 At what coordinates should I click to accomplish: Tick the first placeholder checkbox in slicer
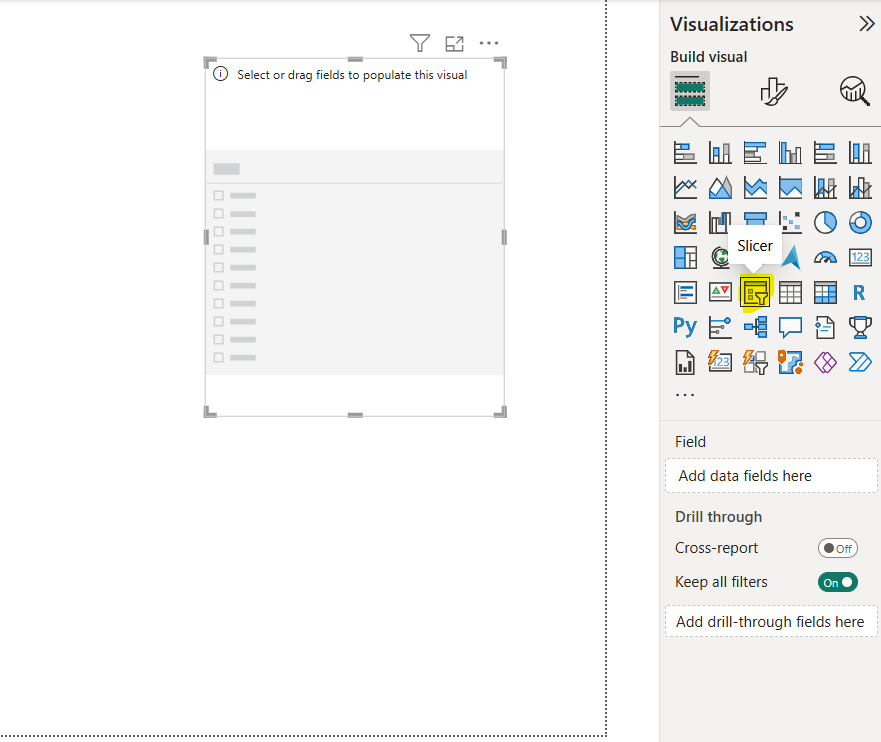tap(219, 196)
